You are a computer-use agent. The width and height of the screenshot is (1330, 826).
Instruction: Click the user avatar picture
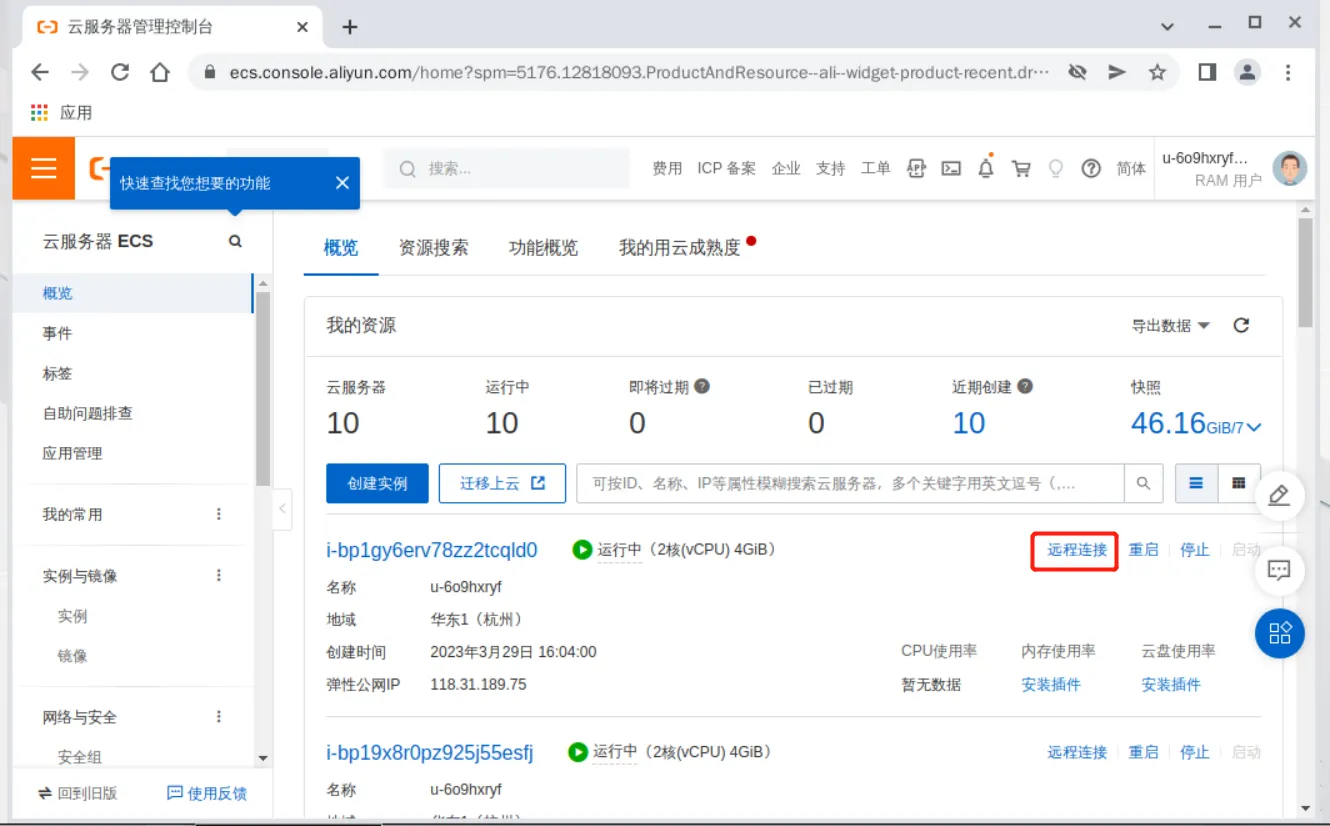[1289, 168]
